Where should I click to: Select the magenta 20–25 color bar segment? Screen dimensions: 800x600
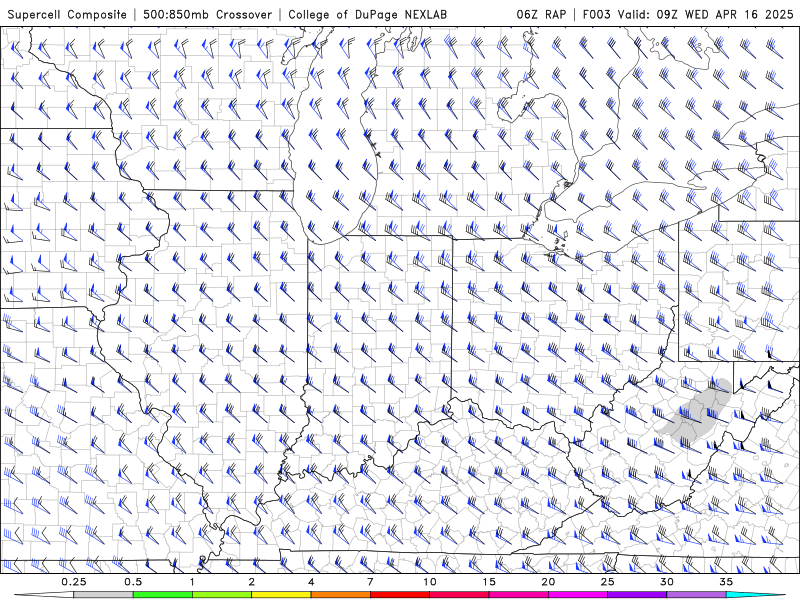578,595
